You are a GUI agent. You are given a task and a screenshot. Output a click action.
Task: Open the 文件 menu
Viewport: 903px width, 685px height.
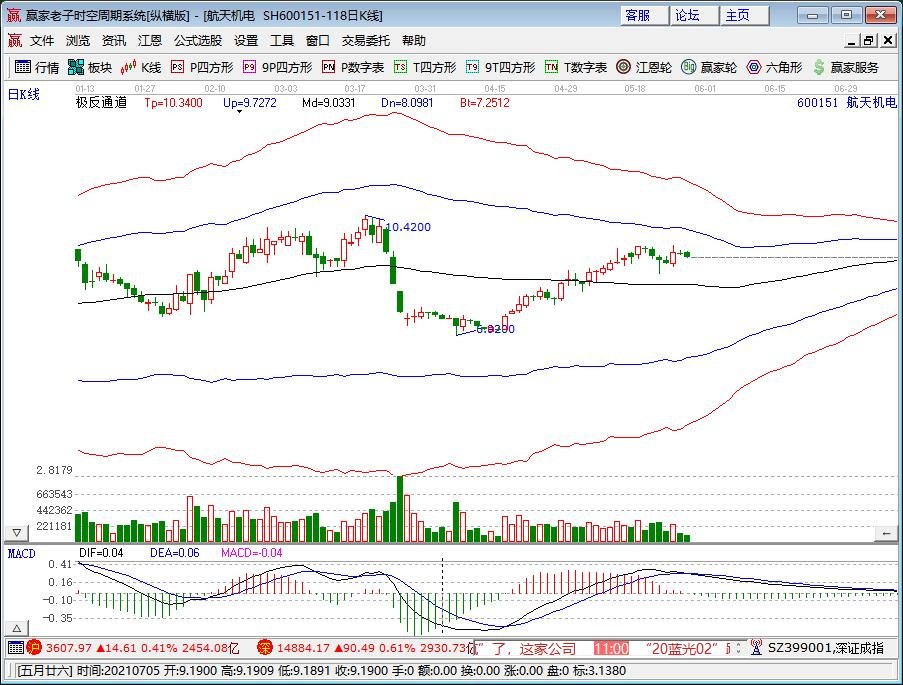(x=42, y=40)
